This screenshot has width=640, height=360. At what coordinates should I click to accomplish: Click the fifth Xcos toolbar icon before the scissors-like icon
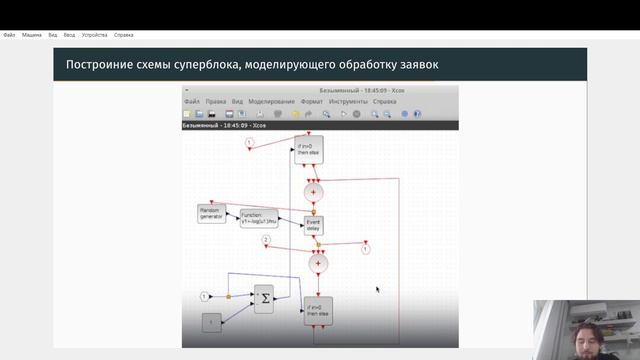tap(242, 114)
